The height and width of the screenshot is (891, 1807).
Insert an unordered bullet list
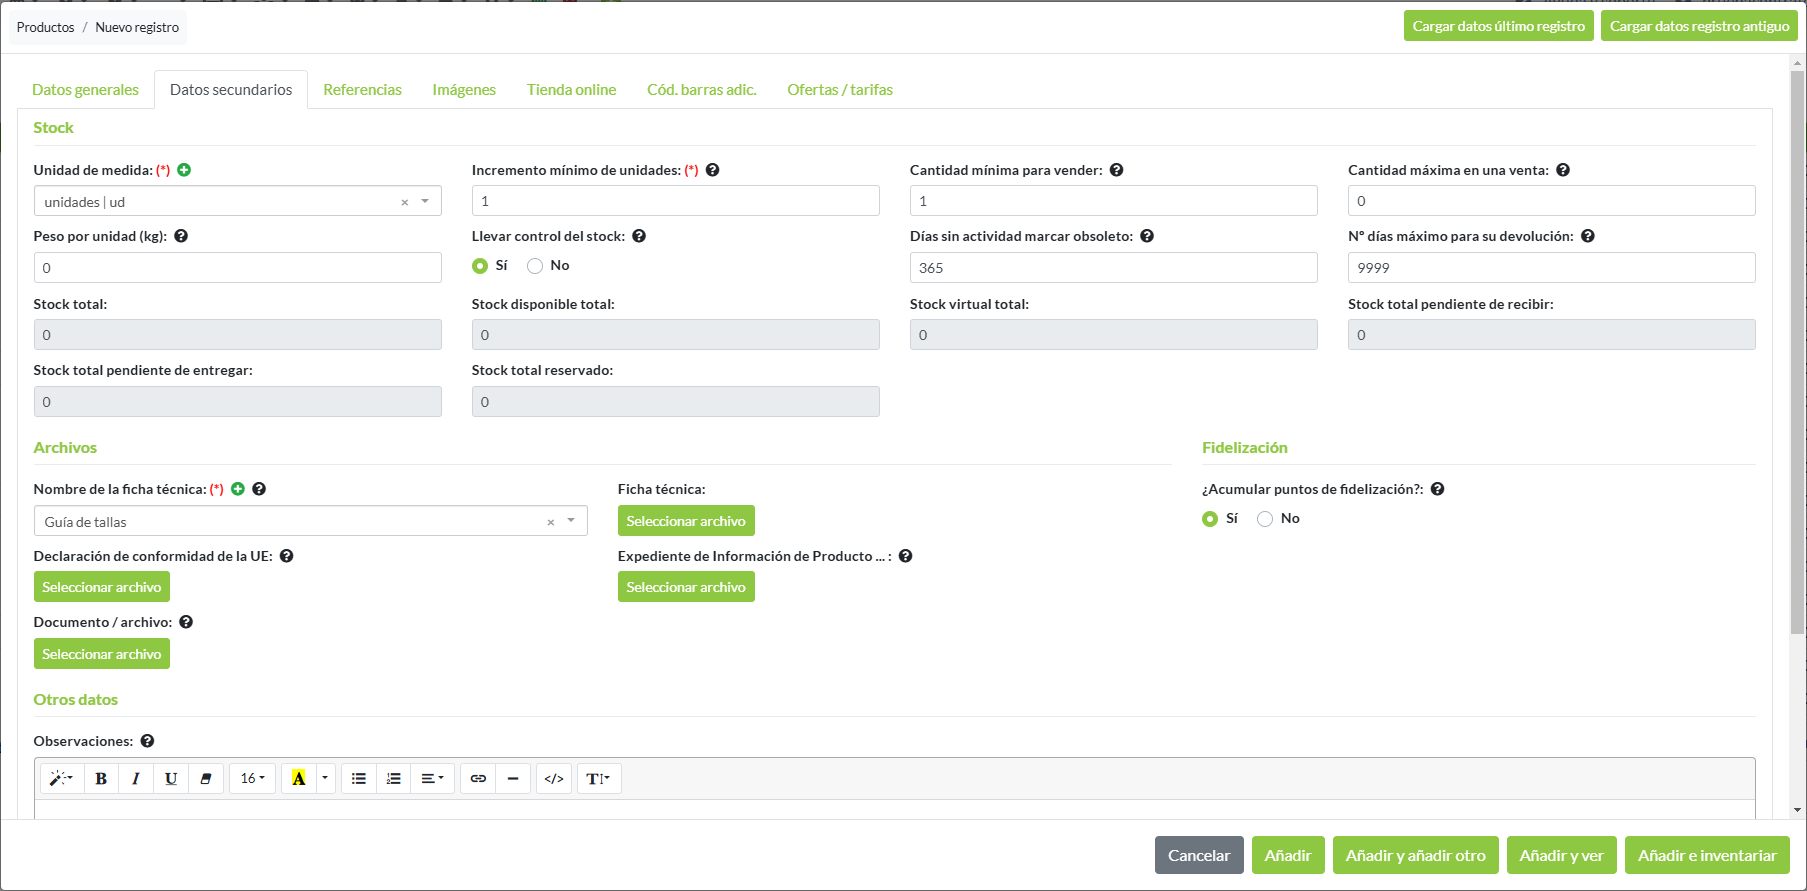[359, 779]
